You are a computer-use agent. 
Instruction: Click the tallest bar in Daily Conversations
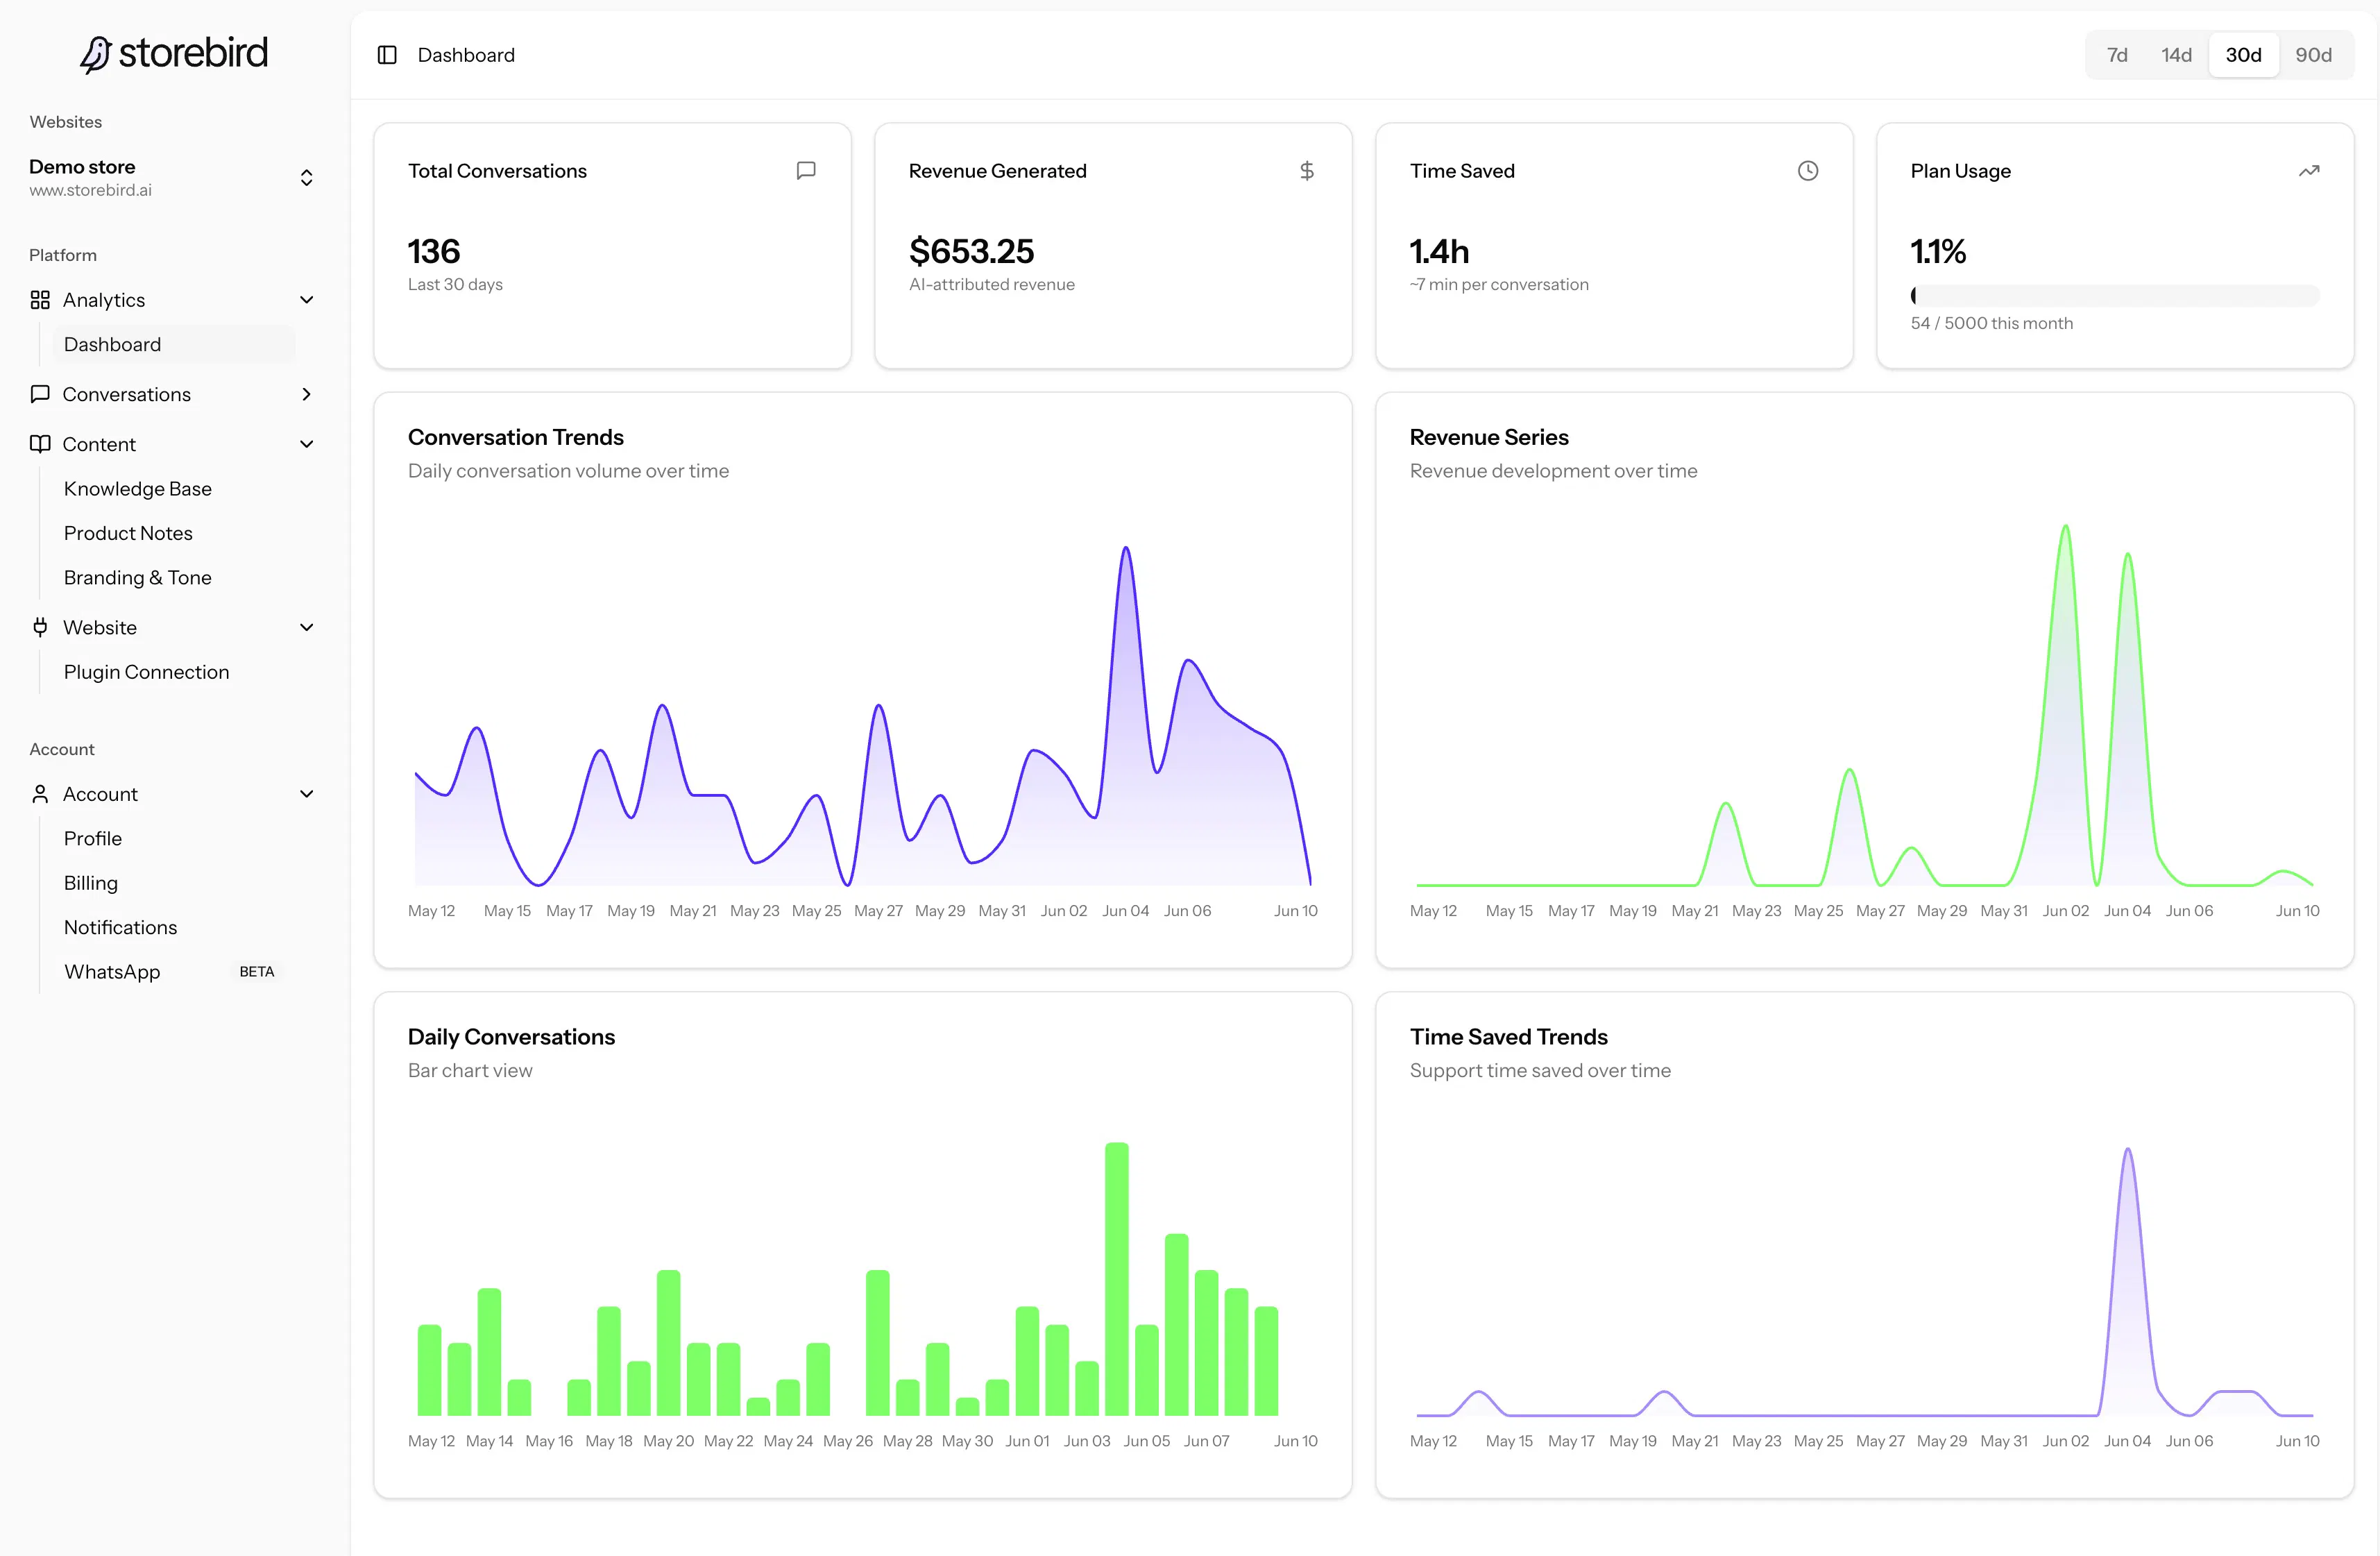tap(1117, 1279)
